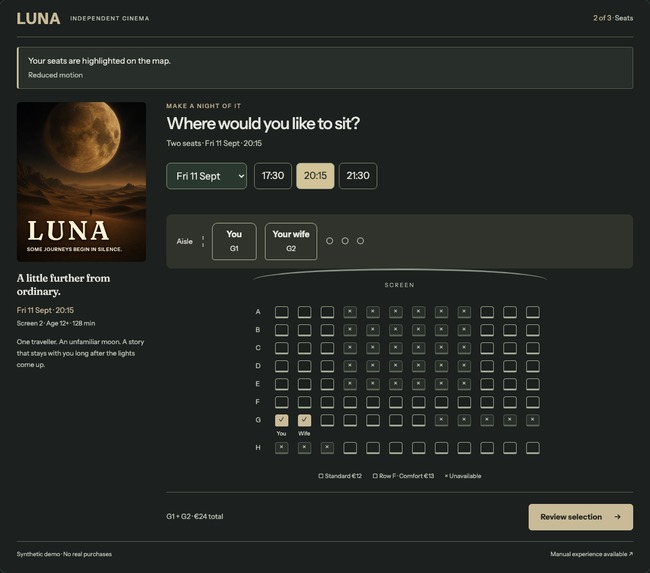
Task: Select seat A2 in row A
Action: [x=304, y=312]
